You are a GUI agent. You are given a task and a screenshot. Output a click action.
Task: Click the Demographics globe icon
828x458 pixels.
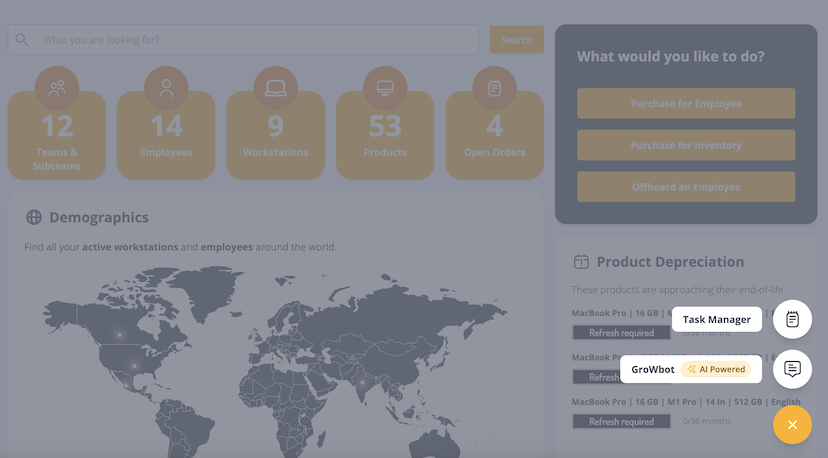click(34, 217)
